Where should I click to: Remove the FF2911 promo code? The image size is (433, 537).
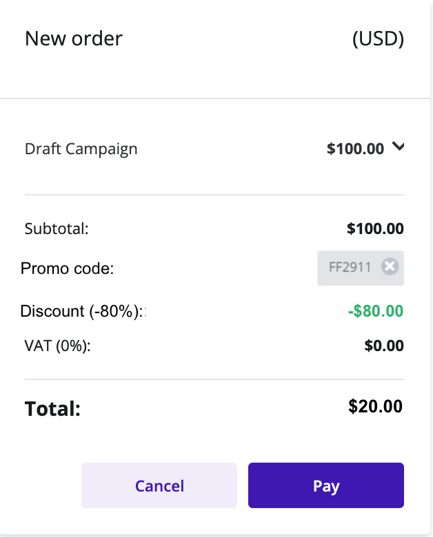[x=390, y=266]
